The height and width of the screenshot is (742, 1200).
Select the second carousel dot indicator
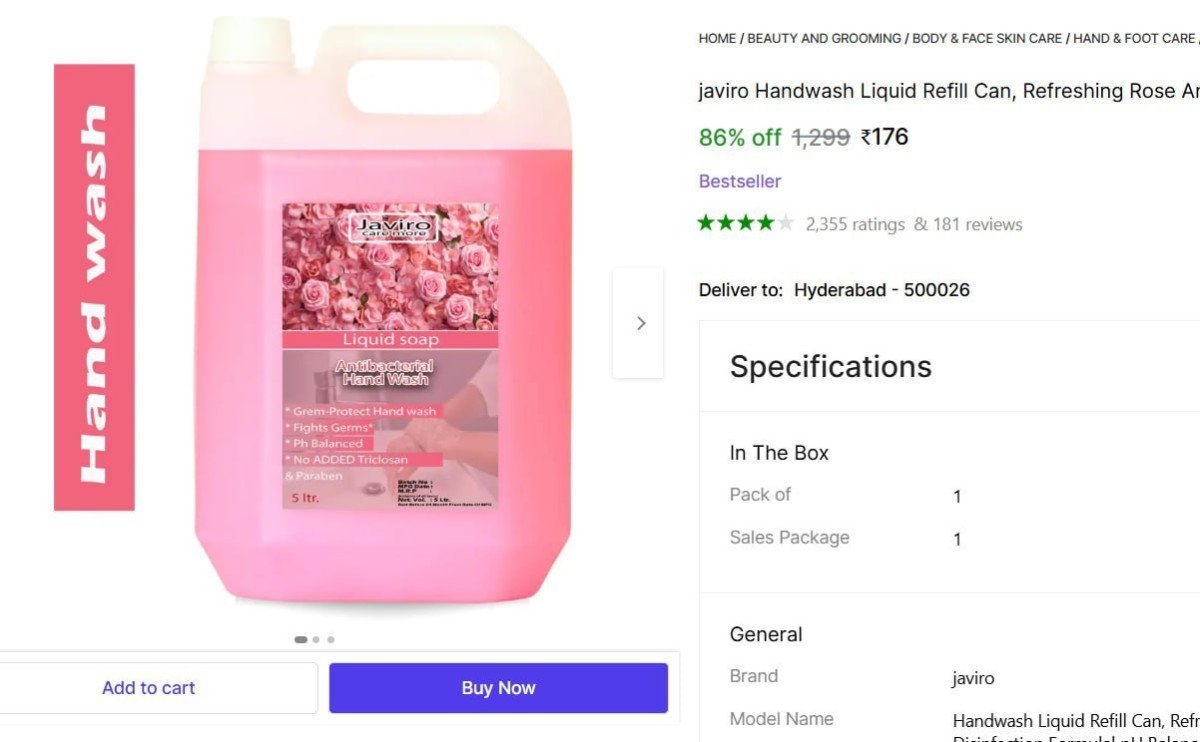pyautogui.click(x=316, y=639)
